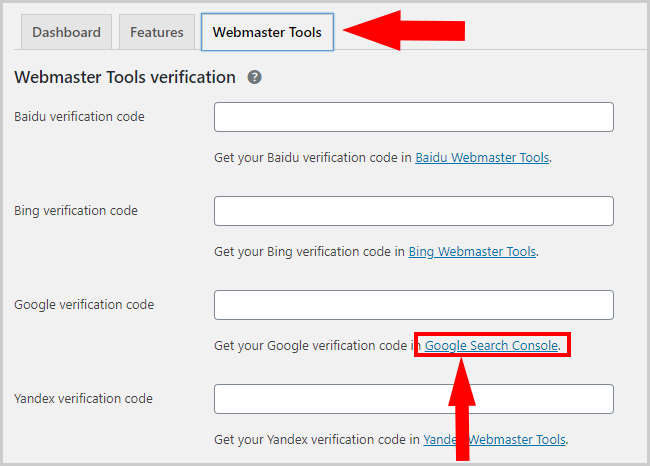This screenshot has width=650, height=466.
Task: Click the Bing verification code label
Action: pos(76,211)
